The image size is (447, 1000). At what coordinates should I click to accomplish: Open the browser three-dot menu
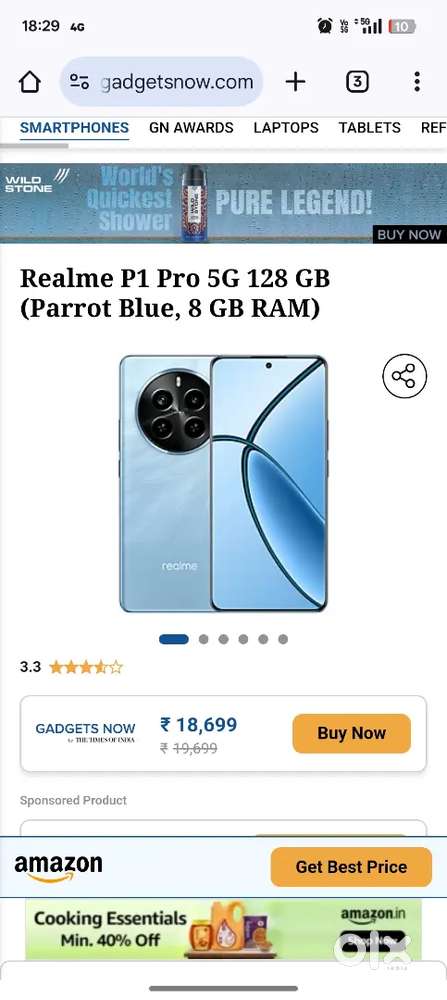416,82
